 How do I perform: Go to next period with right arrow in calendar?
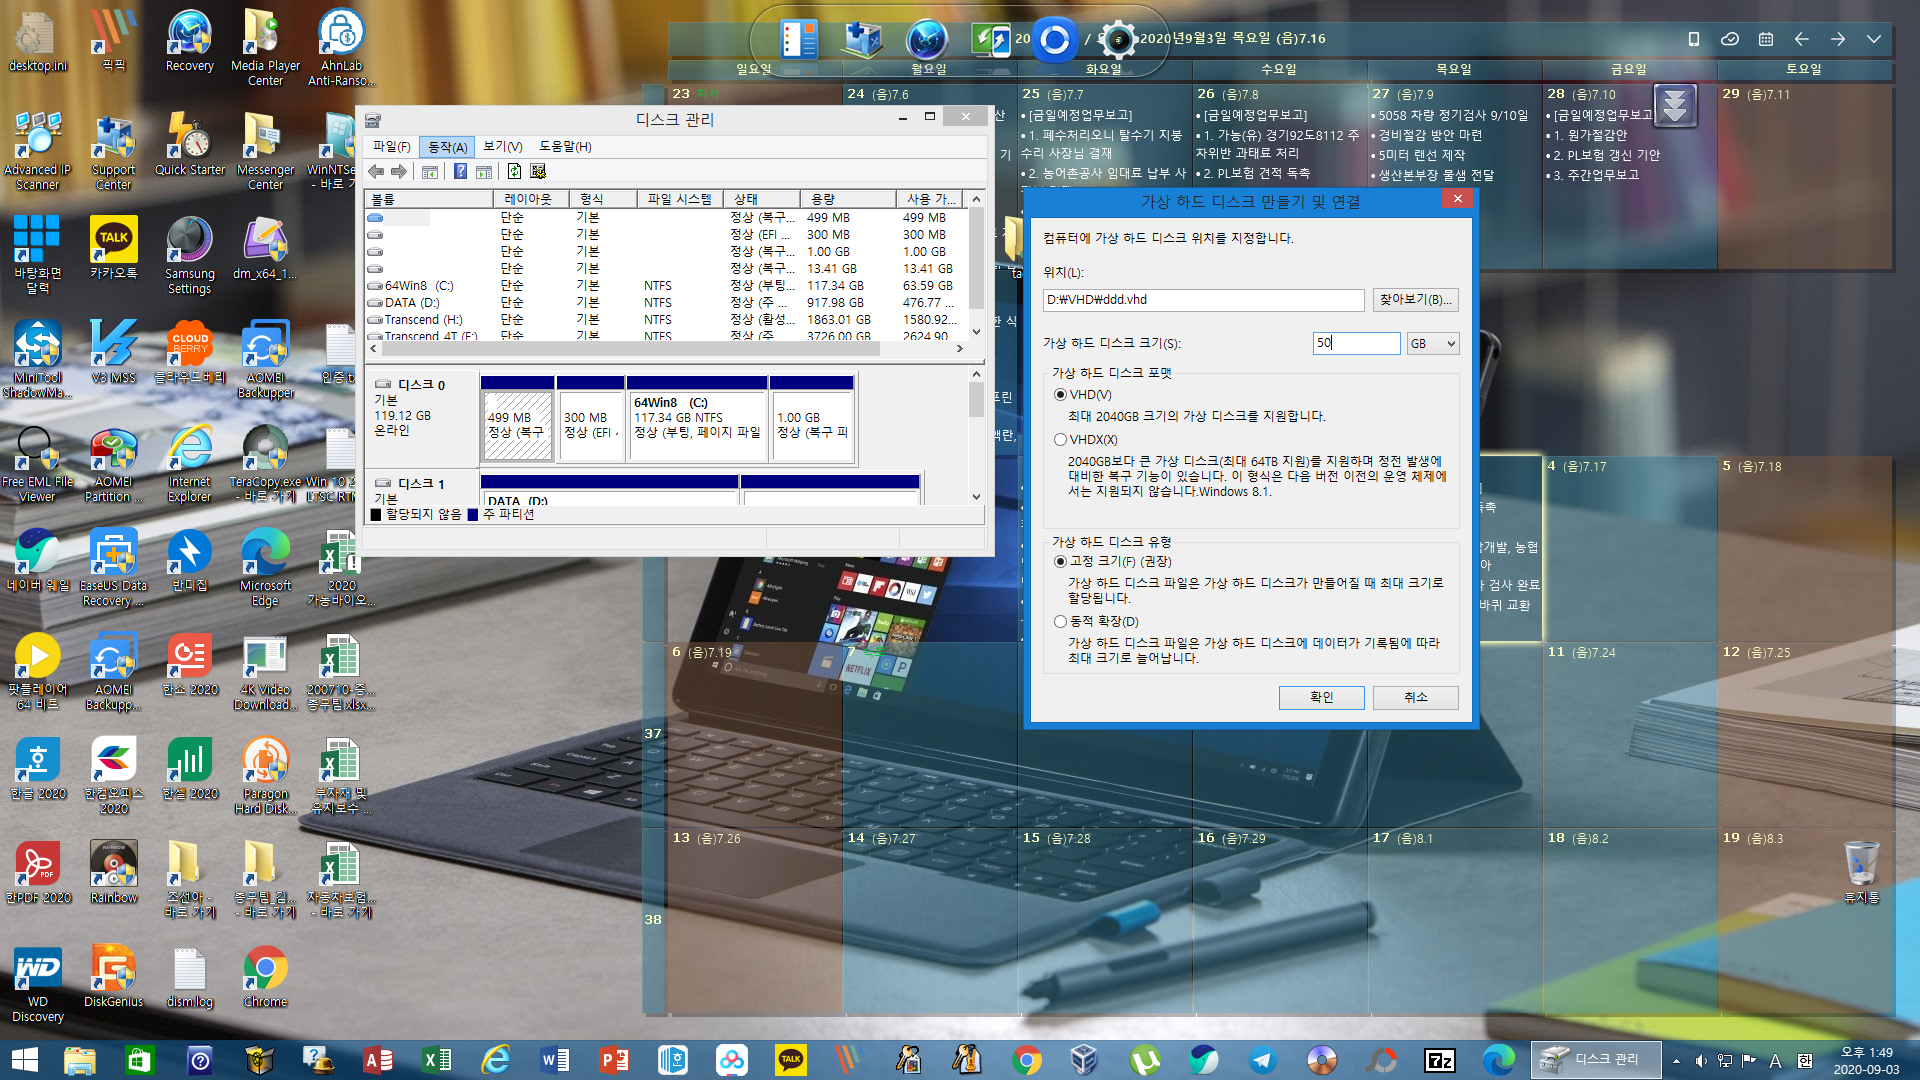pyautogui.click(x=1838, y=39)
